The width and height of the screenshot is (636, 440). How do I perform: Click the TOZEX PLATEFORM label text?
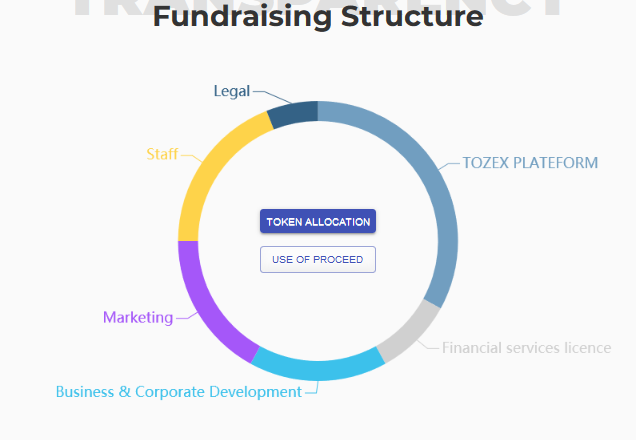pyautogui.click(x=530, y=163)
